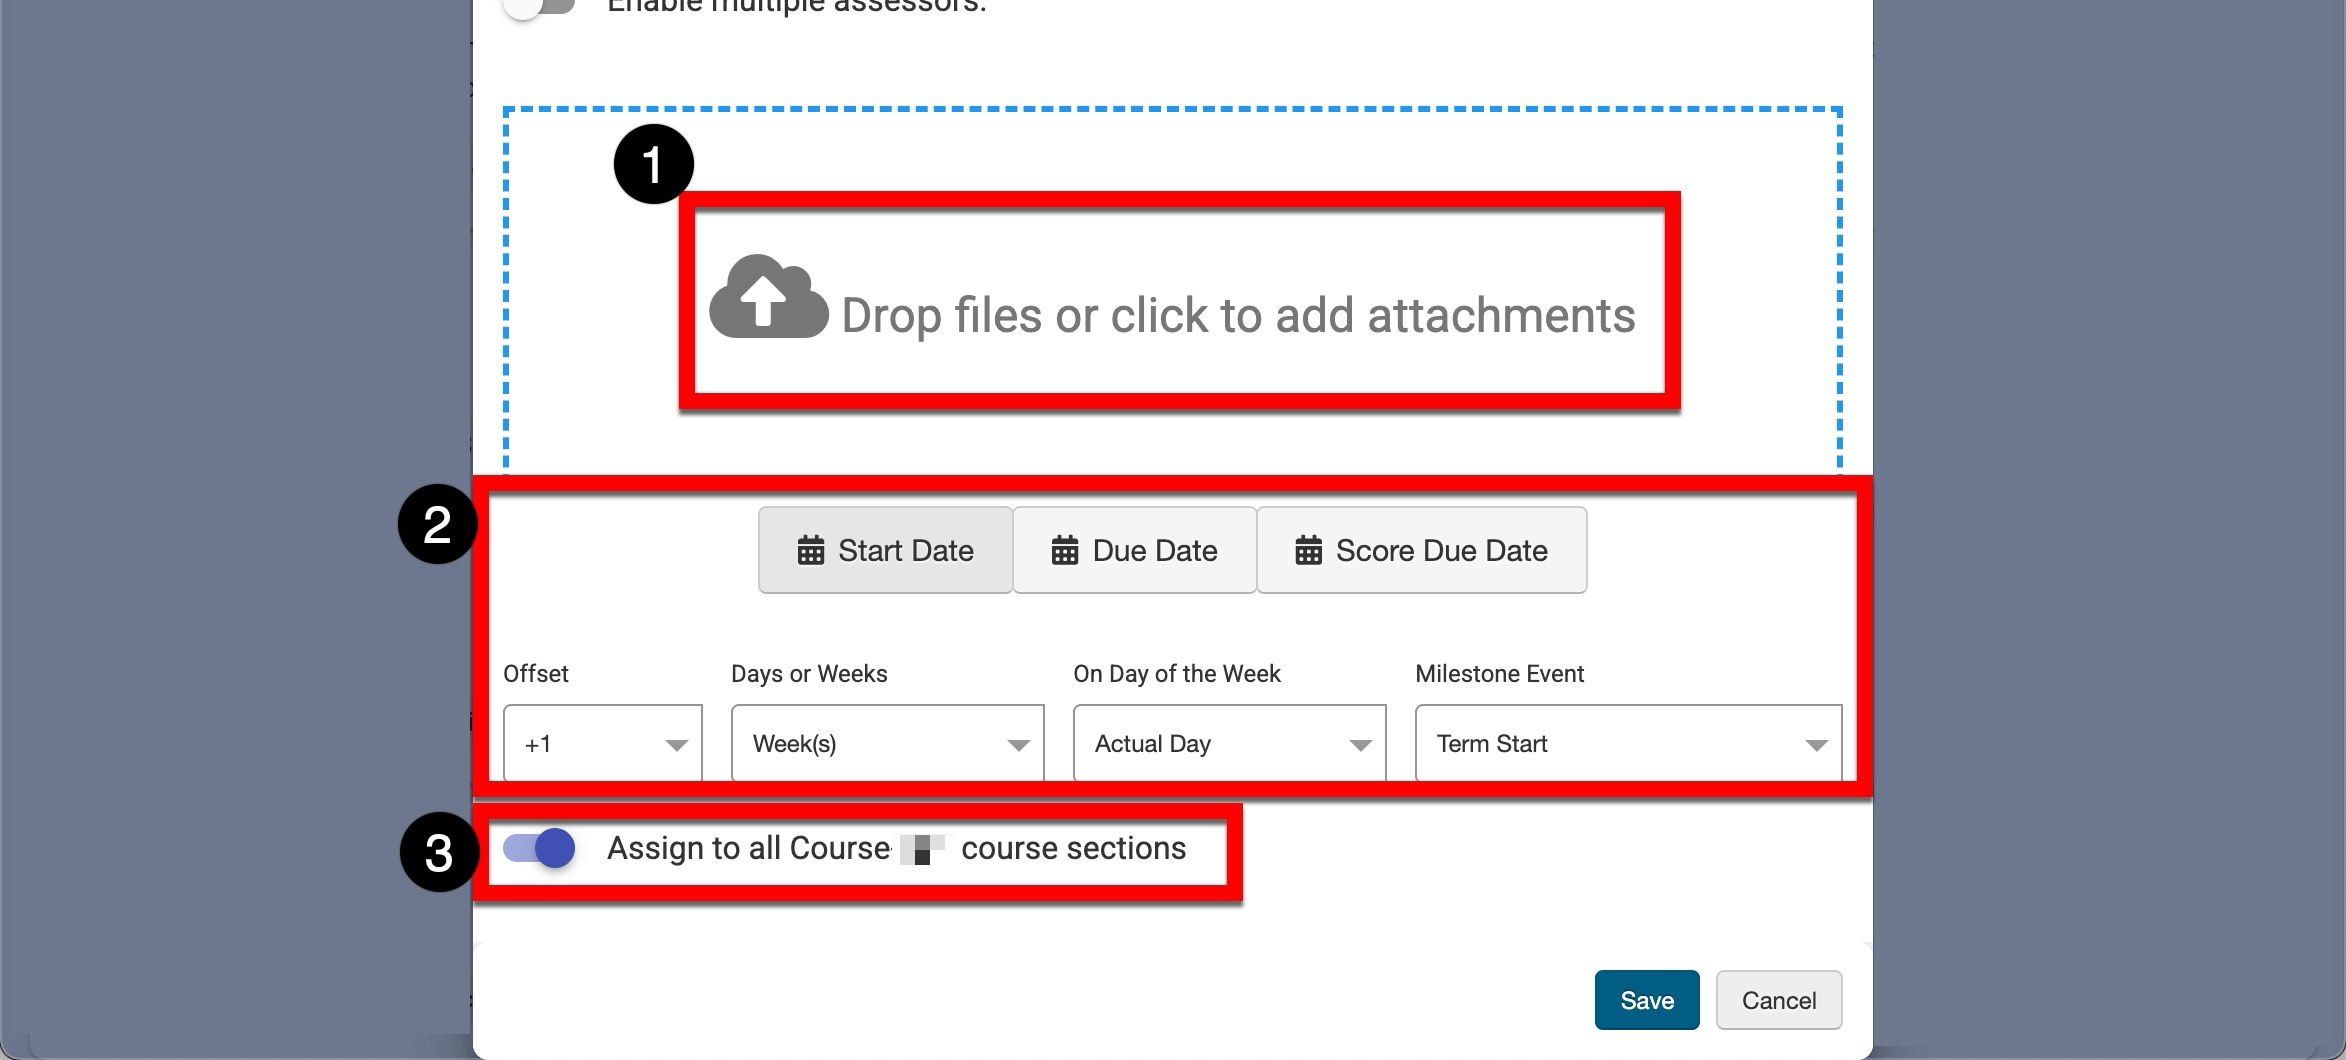The width and height of the screenshot is (2346, 1060).
Task: Open the On Day of the Week dropdown
Action: [x=1229, y=744]
